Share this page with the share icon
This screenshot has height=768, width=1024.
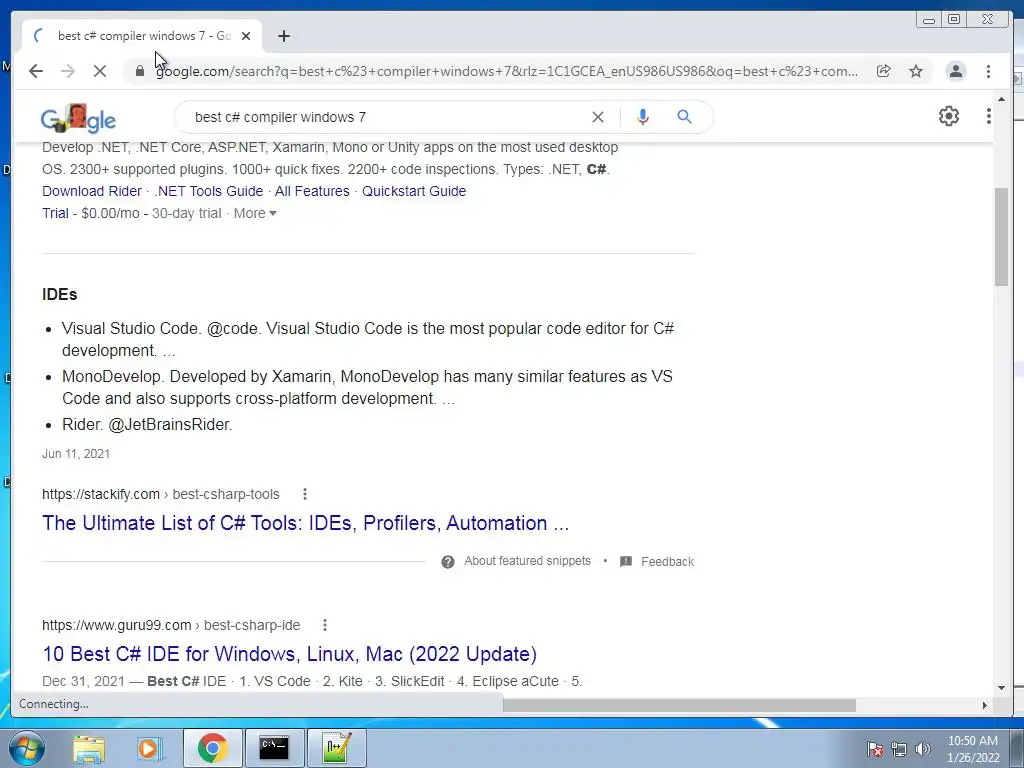[884, 71]
